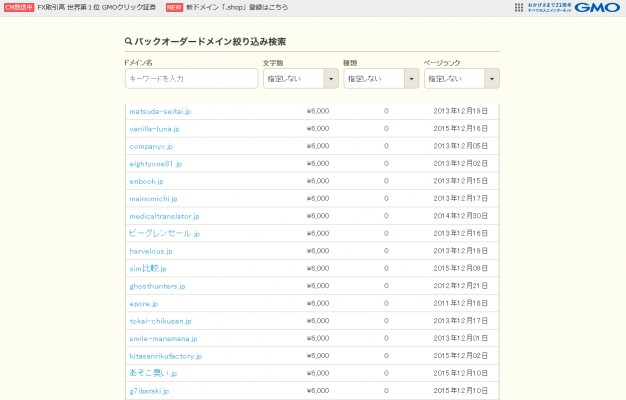Click the ¥6,000 price in enbook.jp row
The height and width of the screenshot is (400, 626).
point(318,181)
